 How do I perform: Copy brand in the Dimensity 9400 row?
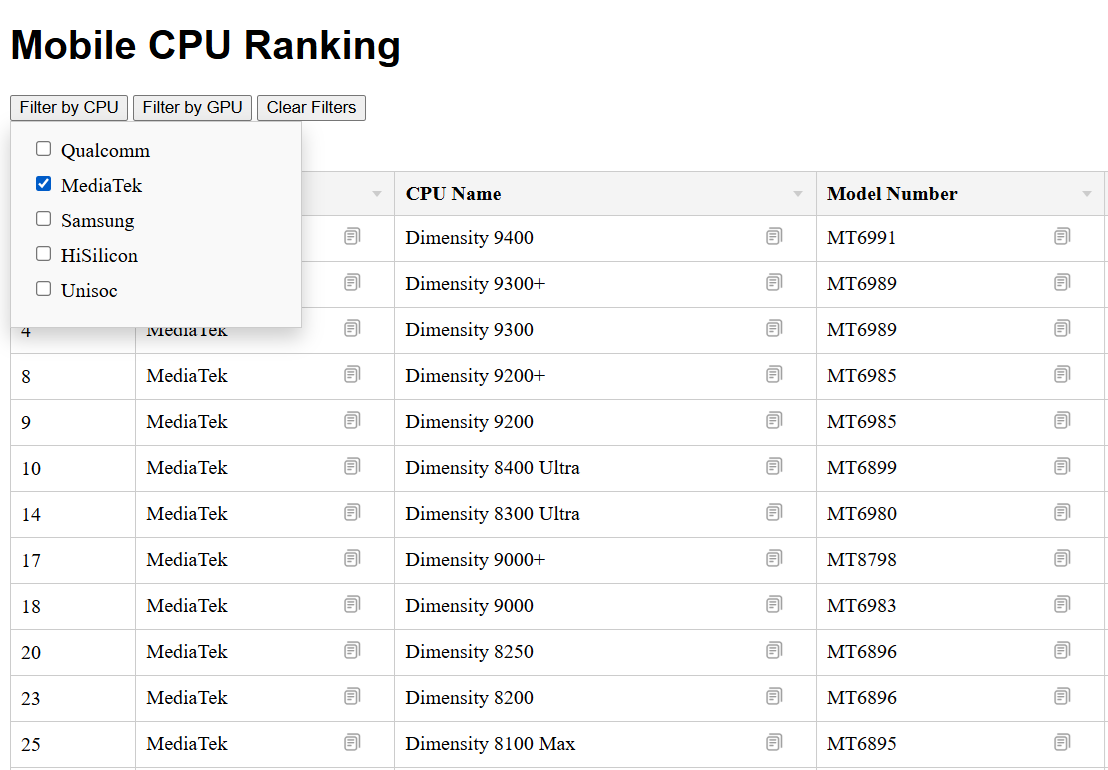point(352,237)
